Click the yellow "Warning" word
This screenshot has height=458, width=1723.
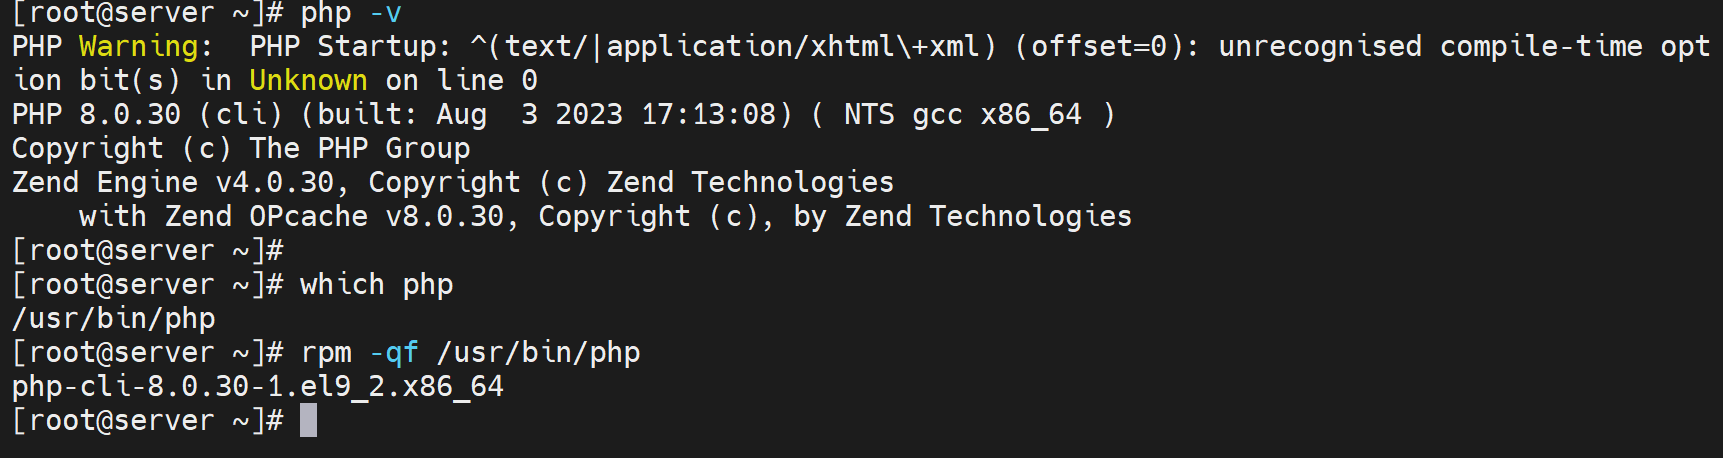click(x=139, y=46)
